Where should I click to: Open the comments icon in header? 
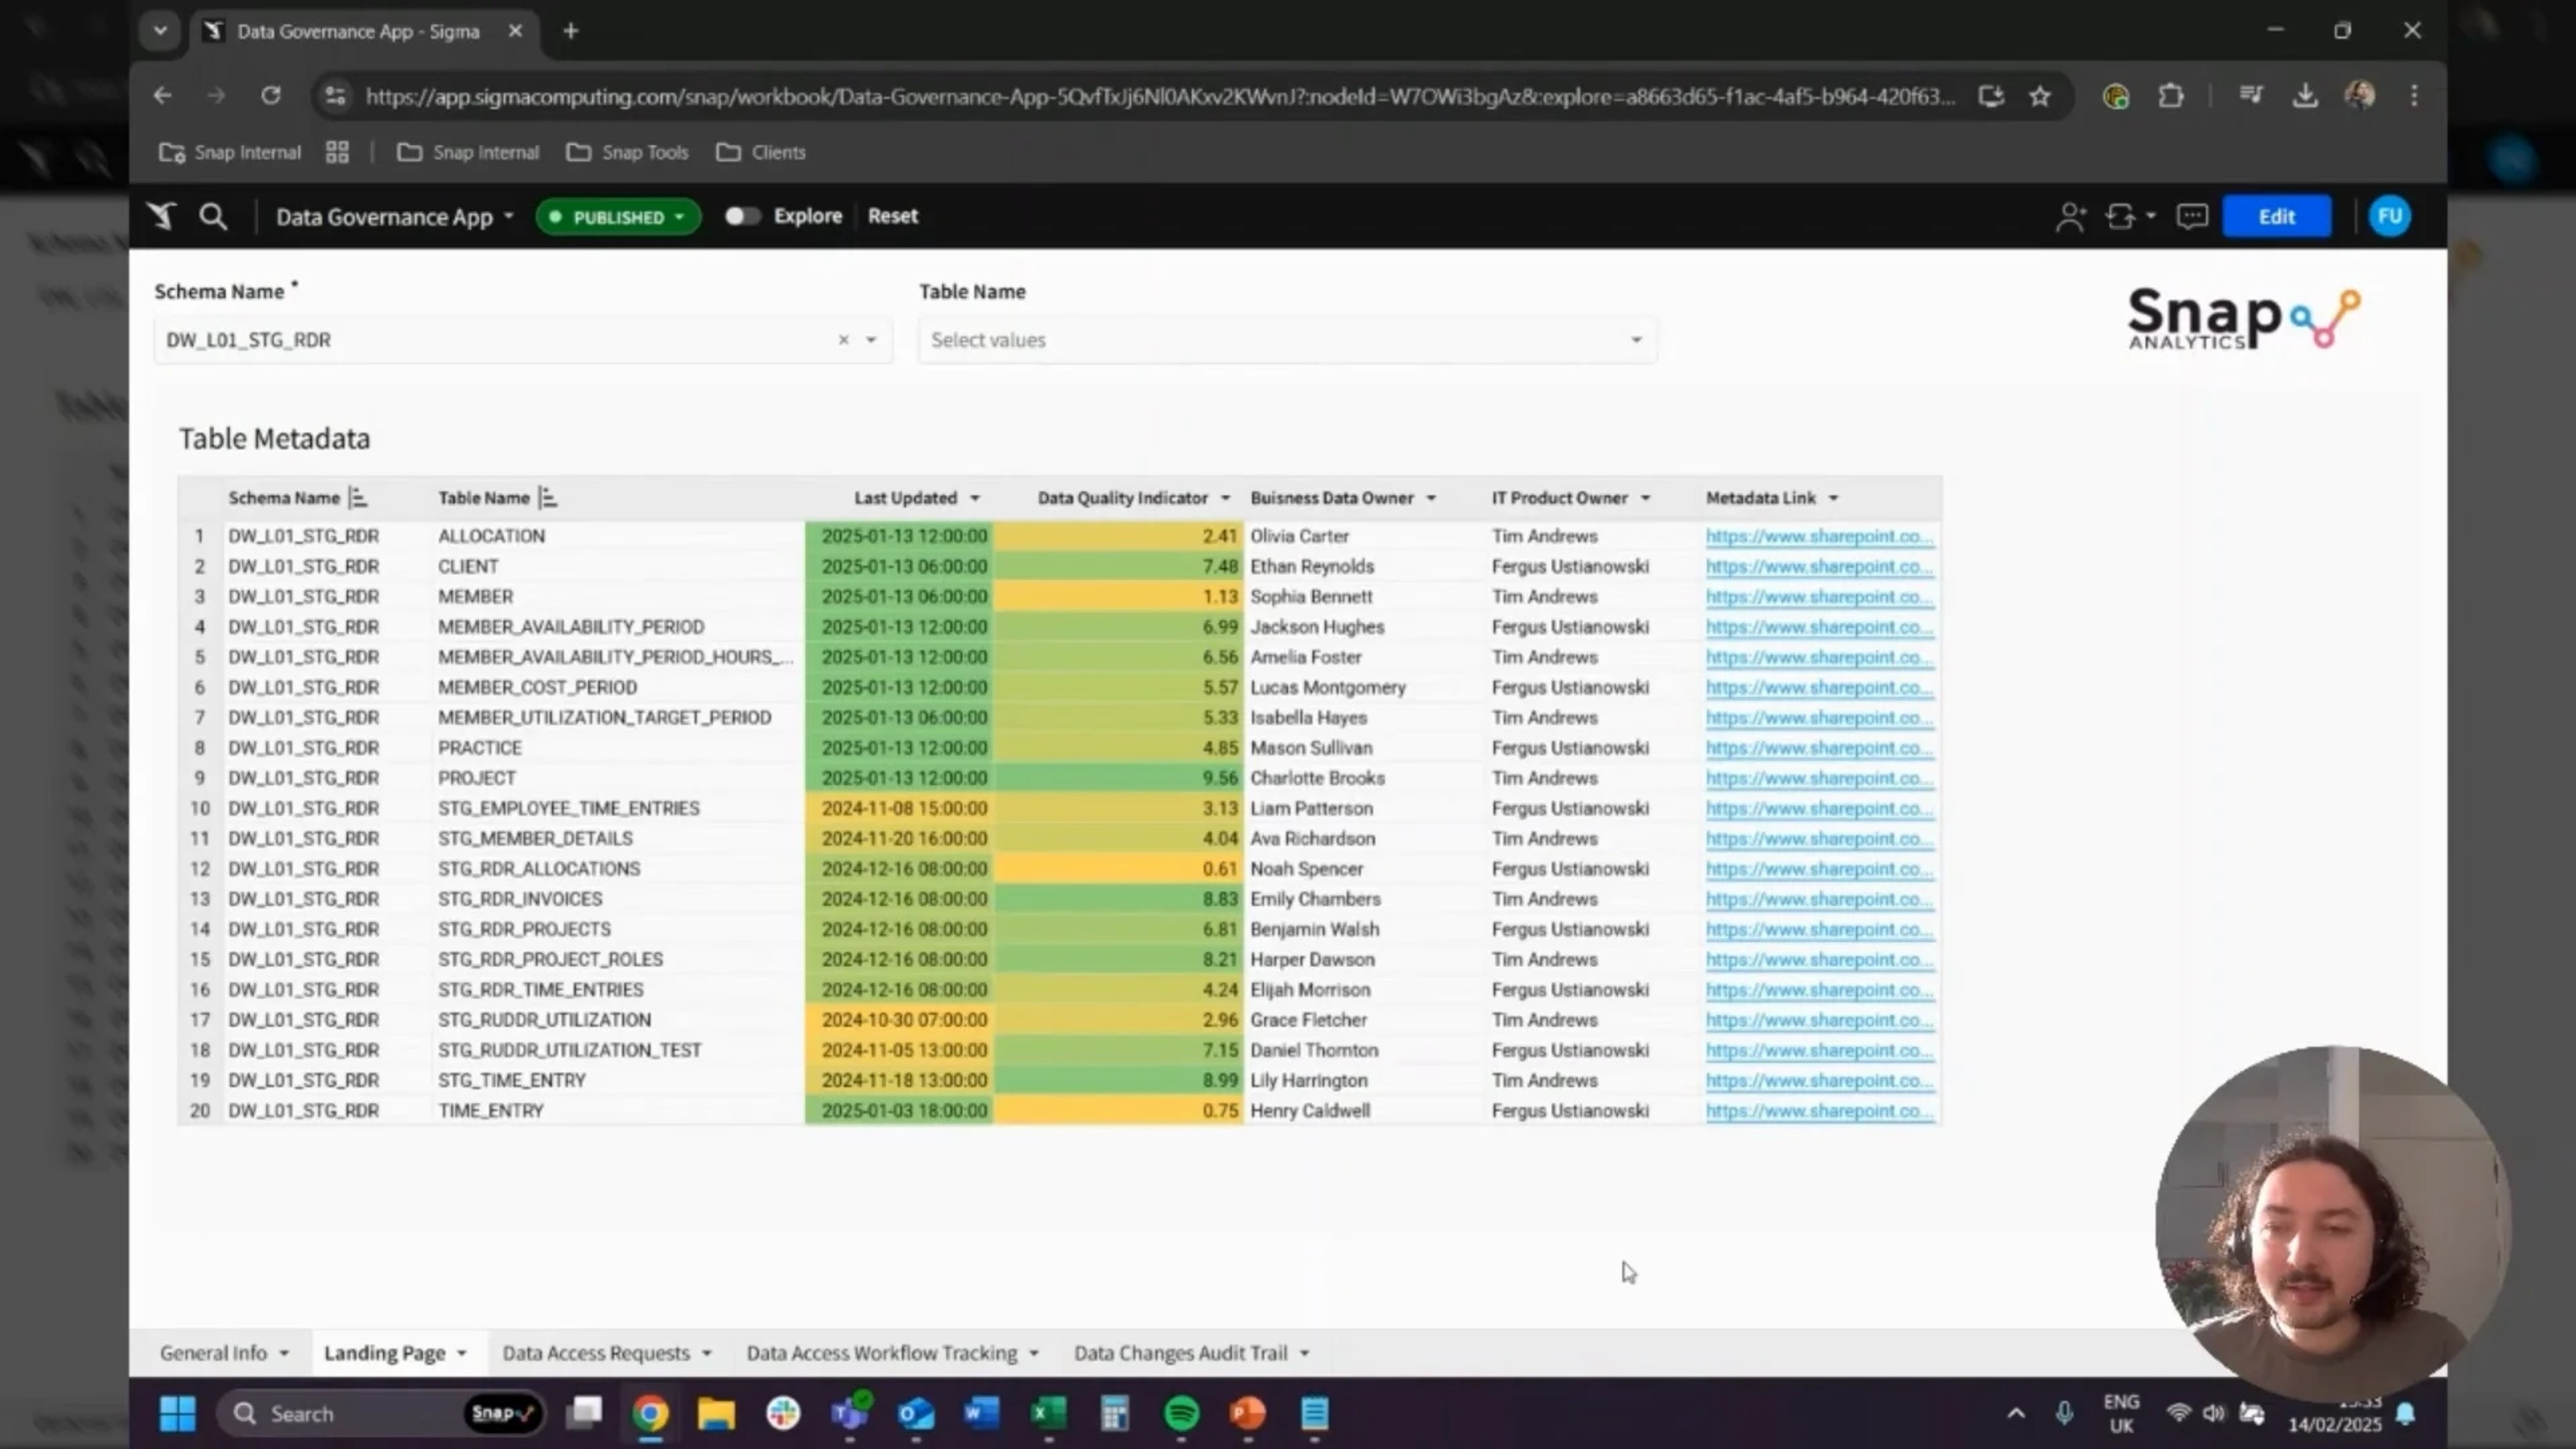pyautogui.click(x=2192, y=216)
